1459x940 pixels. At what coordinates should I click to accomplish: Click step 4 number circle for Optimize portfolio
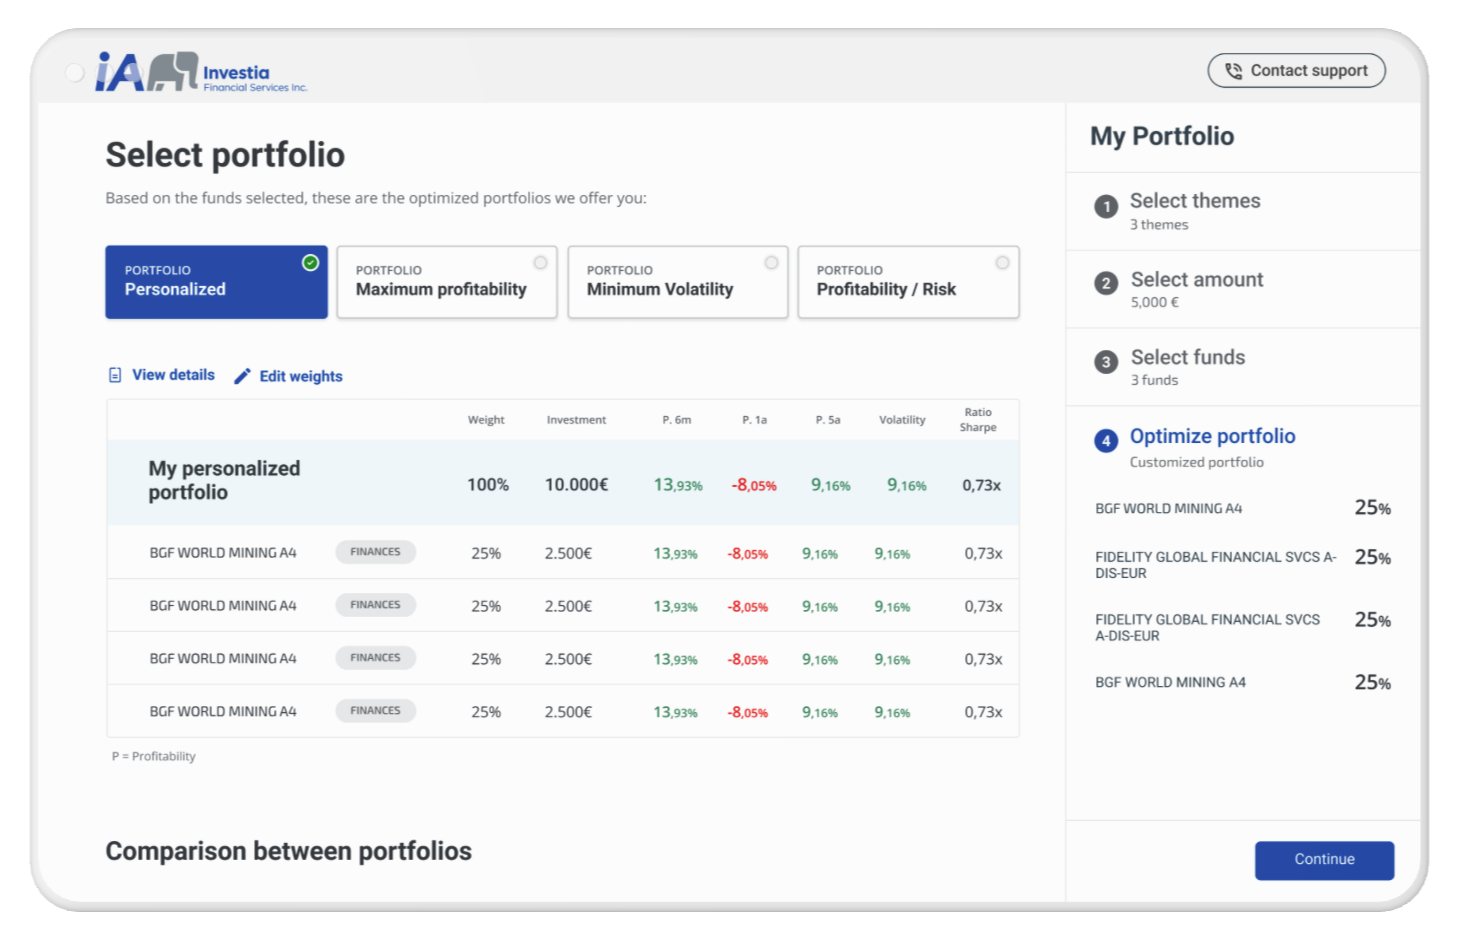point(1106,440)
